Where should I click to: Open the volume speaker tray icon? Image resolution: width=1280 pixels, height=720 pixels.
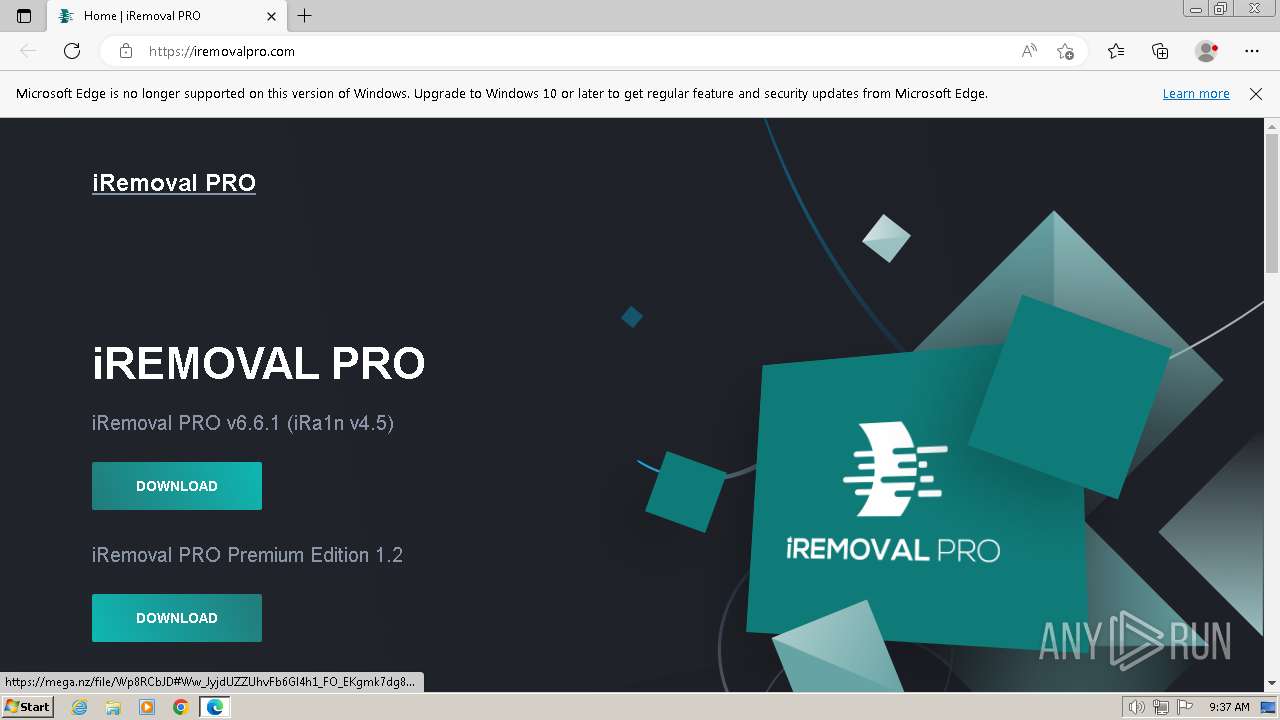(1137, 707)
